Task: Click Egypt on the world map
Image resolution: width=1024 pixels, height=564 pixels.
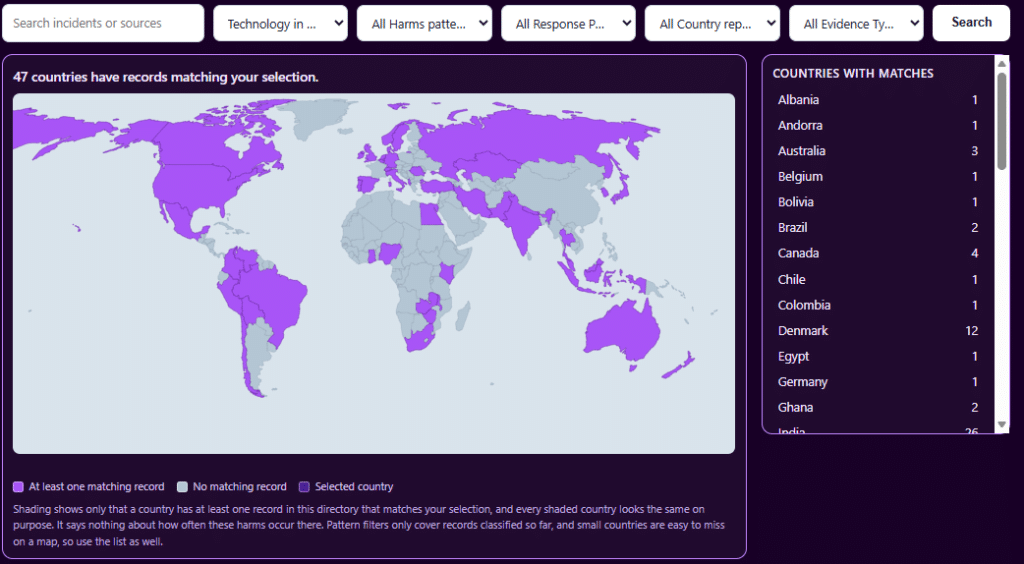Action: pyautogui.click(x=430, y=213)
